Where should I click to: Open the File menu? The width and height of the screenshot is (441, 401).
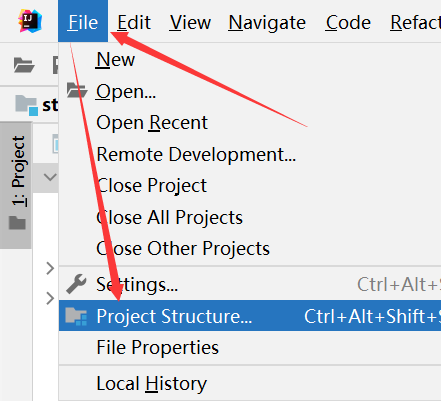pos(83,21)
